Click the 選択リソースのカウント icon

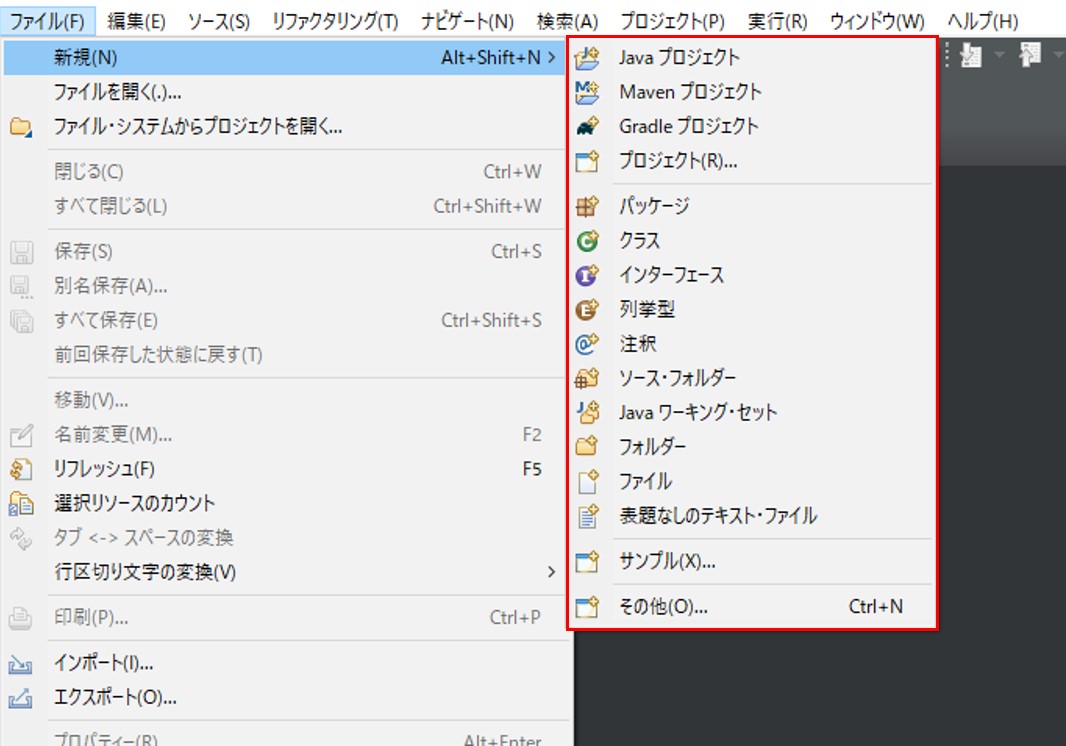click(x=20, y=504)
